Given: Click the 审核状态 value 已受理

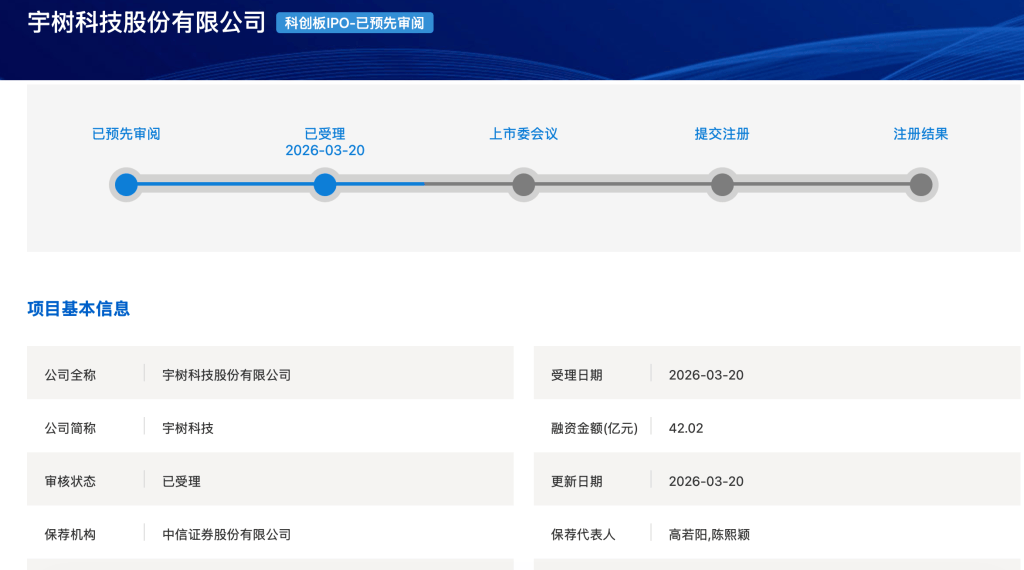Looking at the screenshot, I should click(182, 481).
